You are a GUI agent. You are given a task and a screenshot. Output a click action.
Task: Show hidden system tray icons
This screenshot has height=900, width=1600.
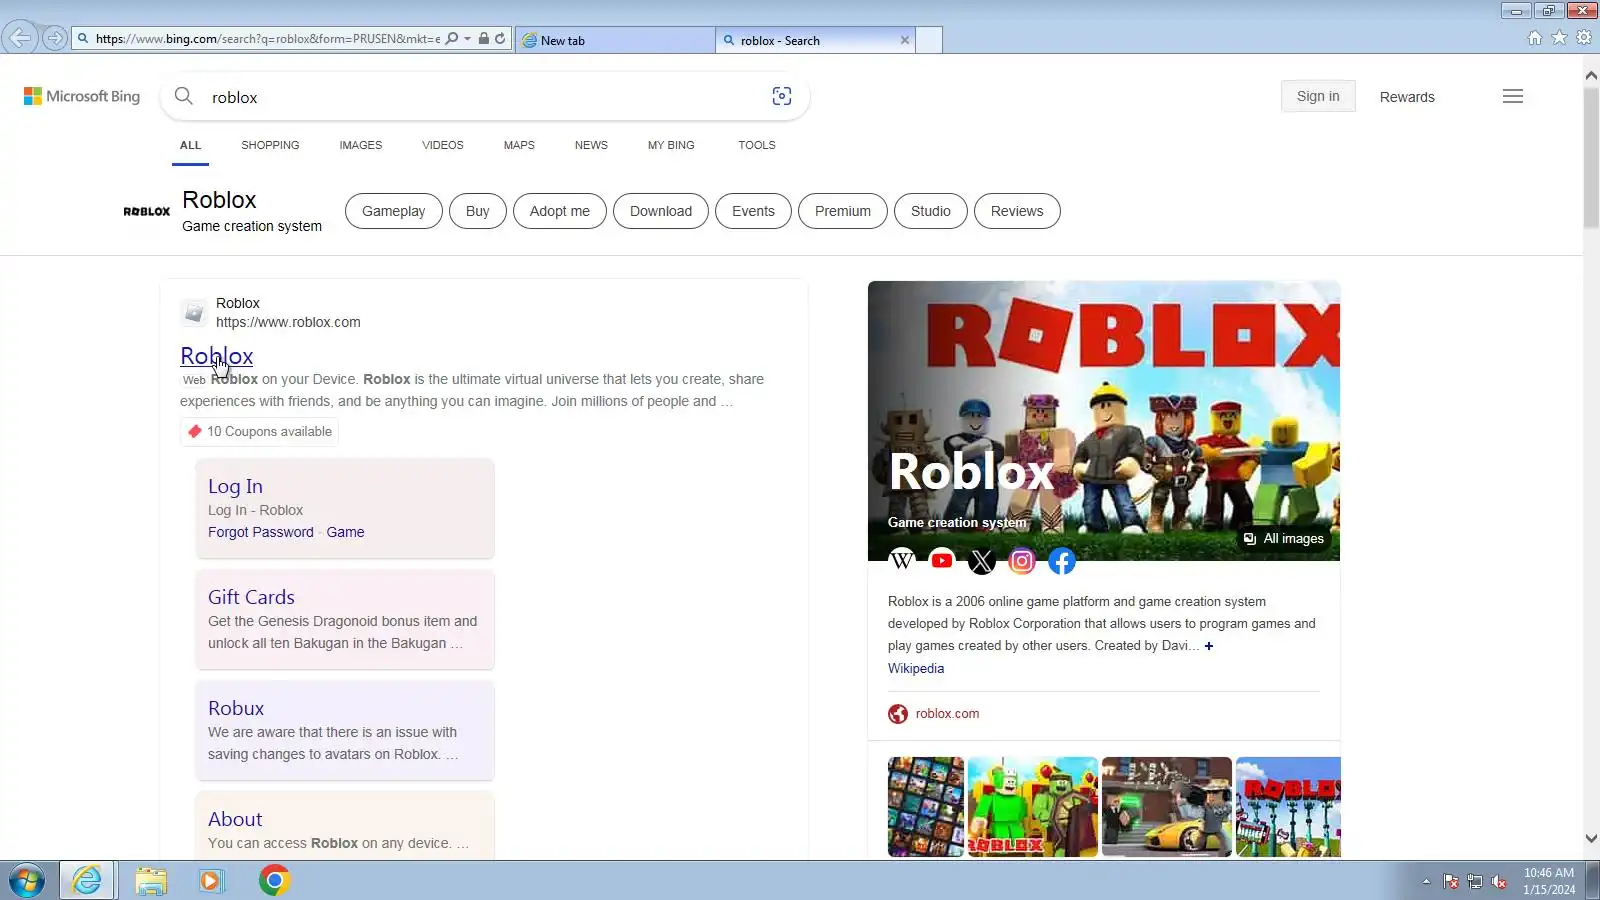[x=1426, y=881]
